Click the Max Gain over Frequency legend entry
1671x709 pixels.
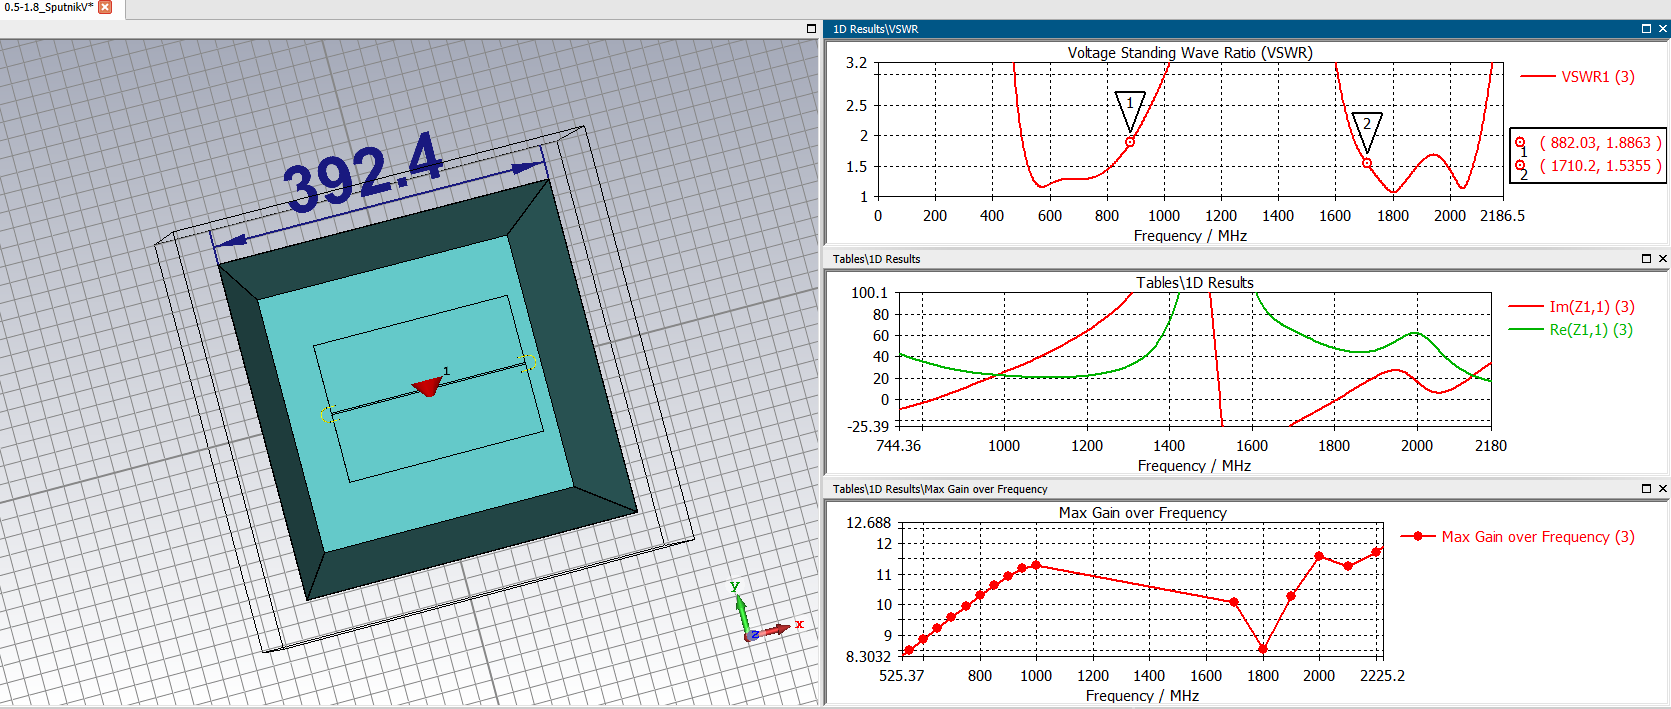[1537, 537]
